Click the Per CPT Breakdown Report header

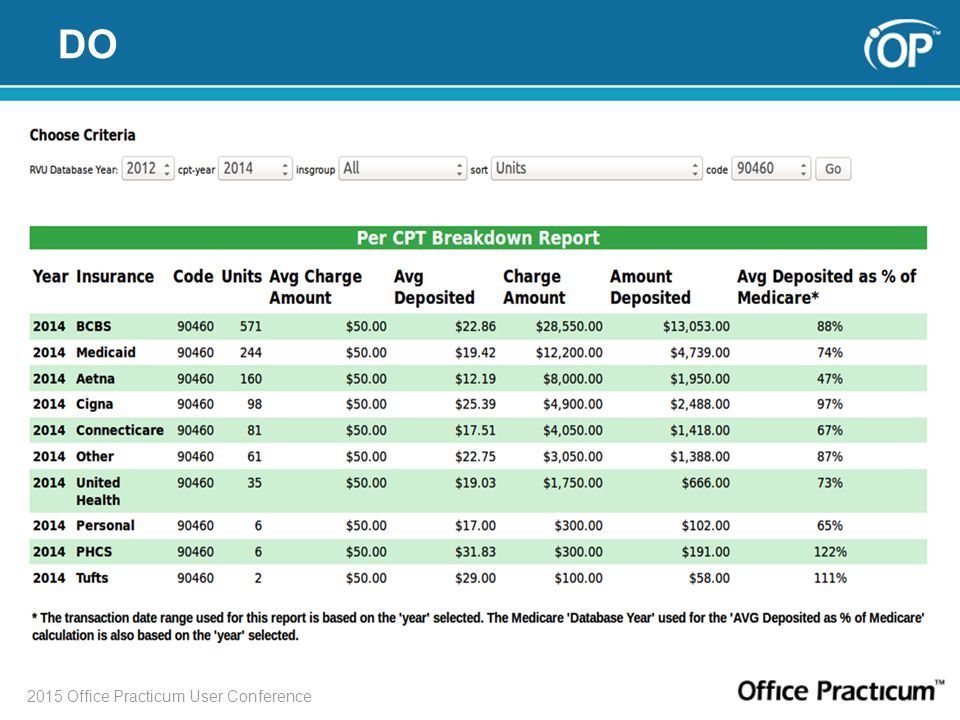coord(478,238)
